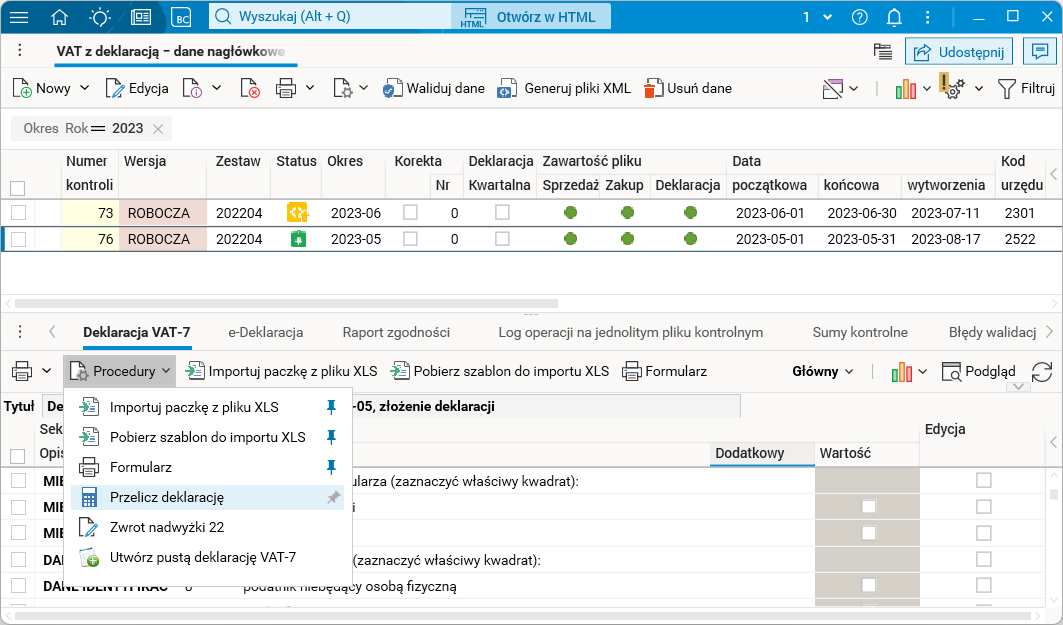Click the upper table horizontal scrollbar
1063x625 pixels.
pos(286,304)
